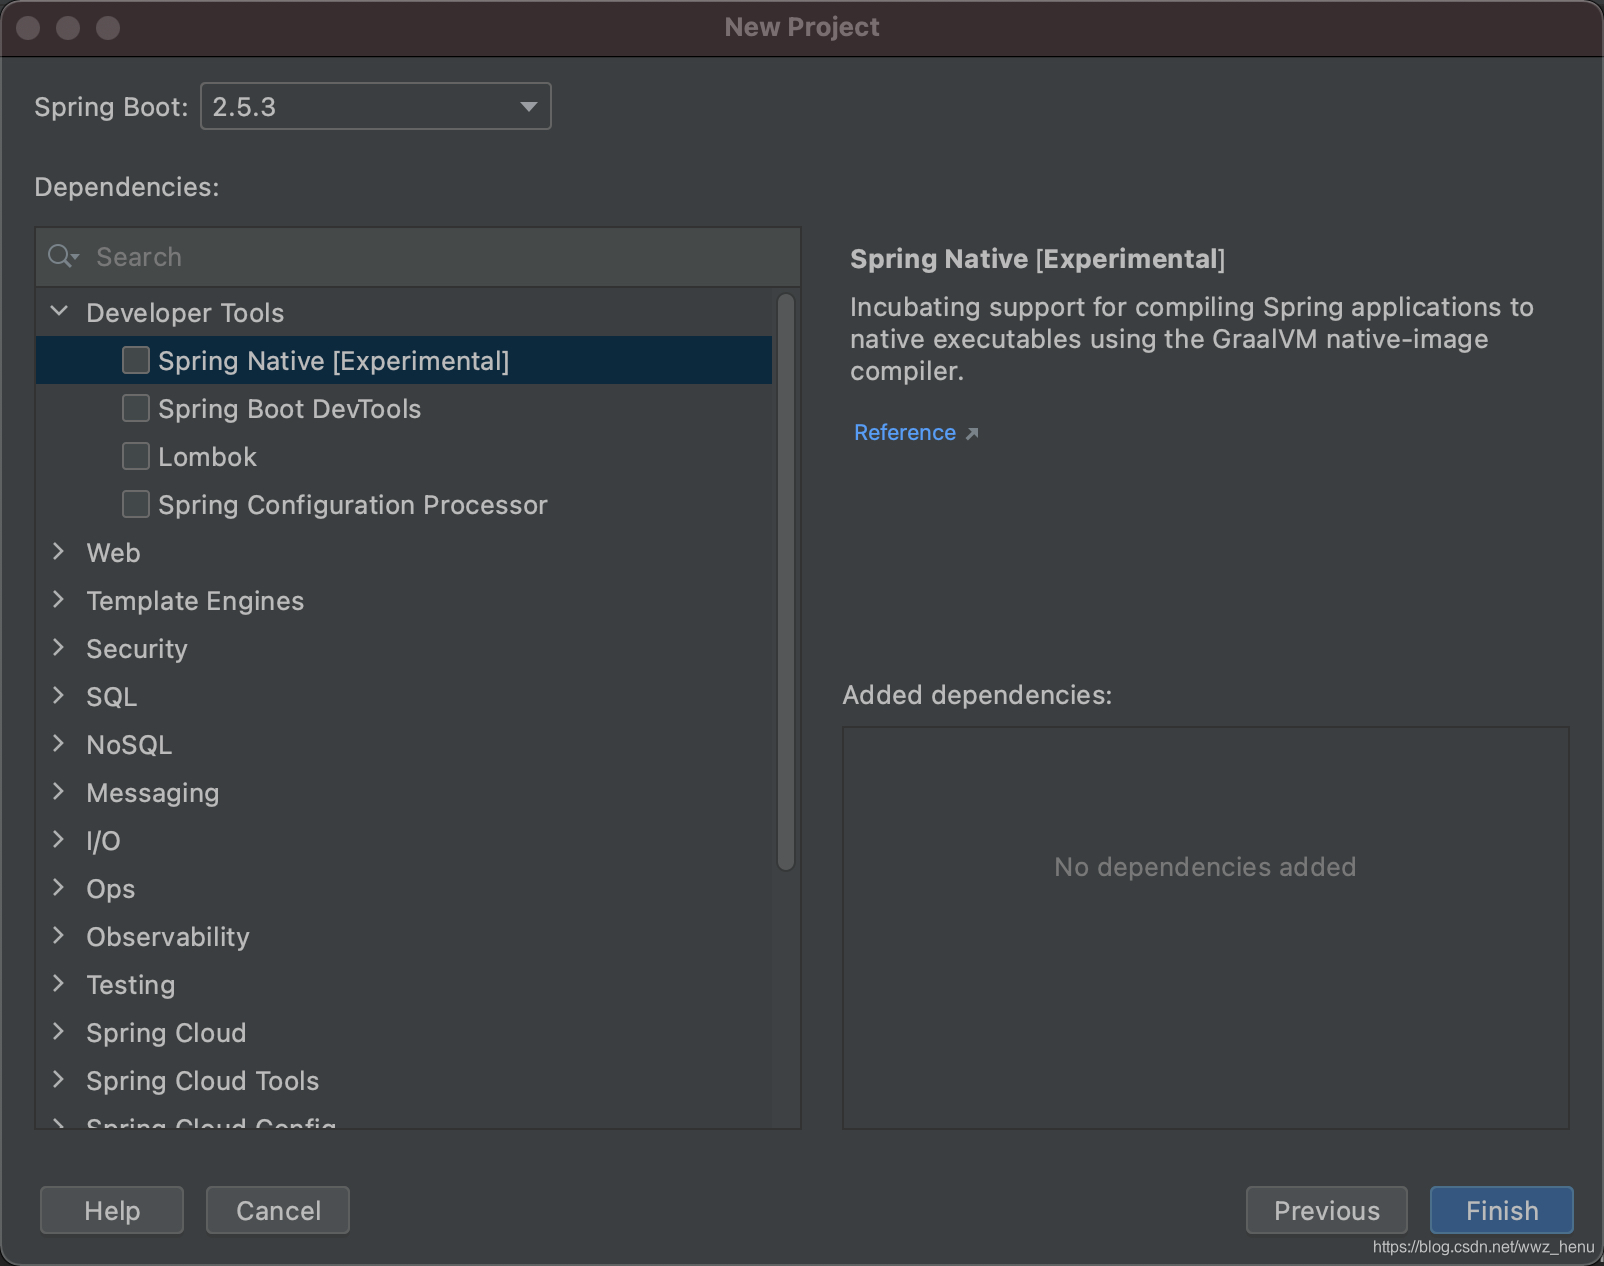The image size is (1604, 1266).
Task: Go back with the Previous button
Action: point(1326,1210)
